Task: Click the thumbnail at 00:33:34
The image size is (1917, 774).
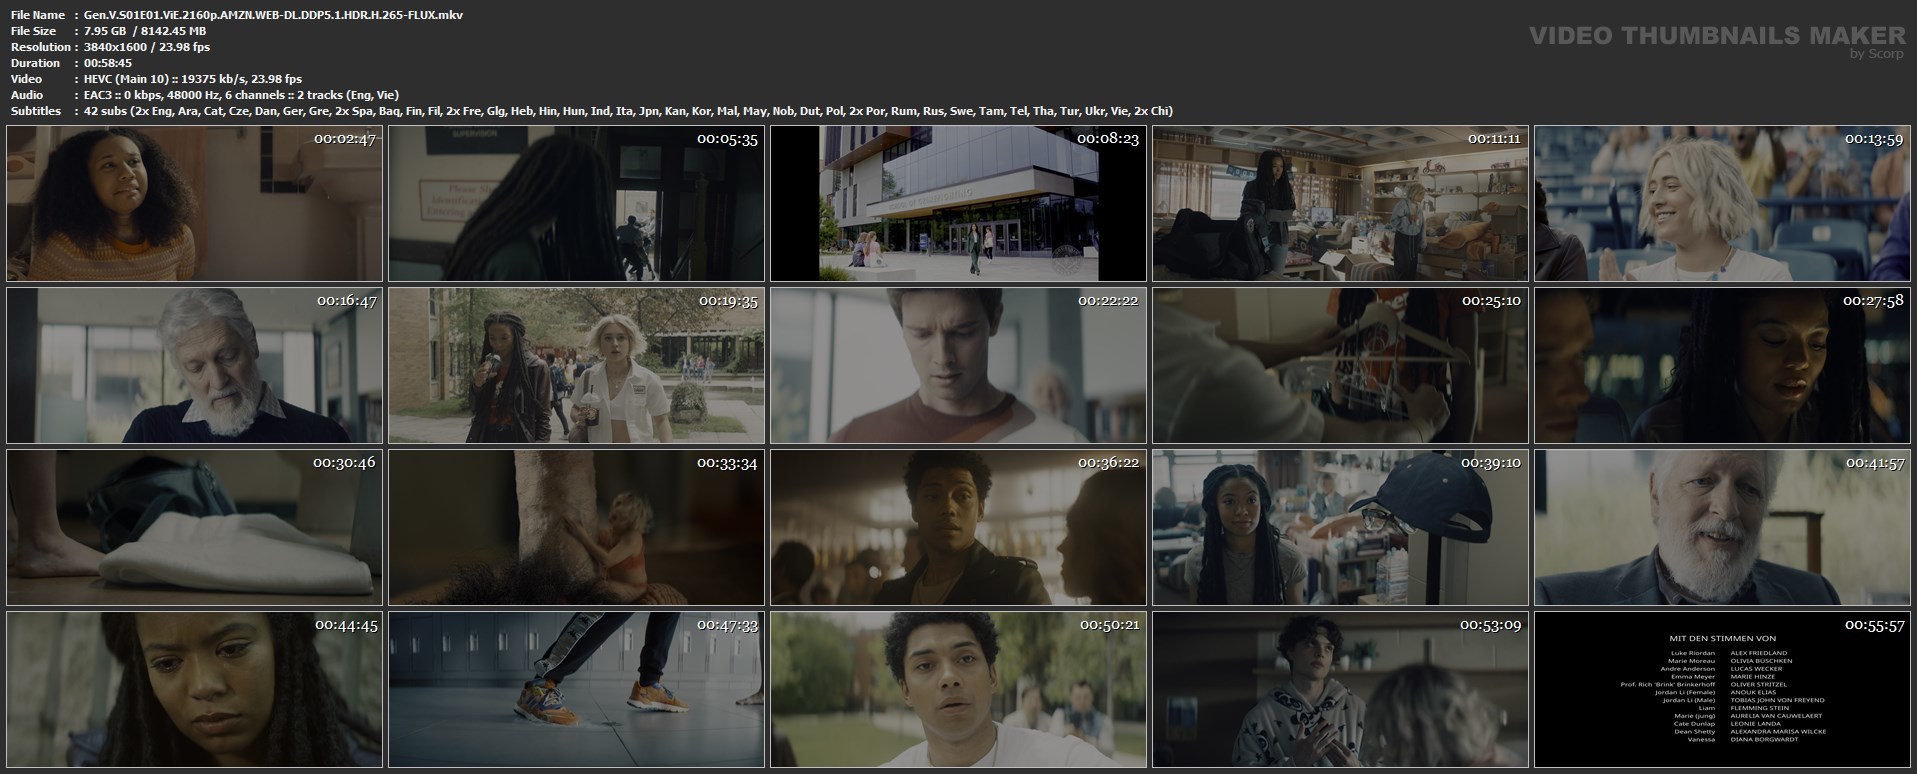Action: coord(576,527)
